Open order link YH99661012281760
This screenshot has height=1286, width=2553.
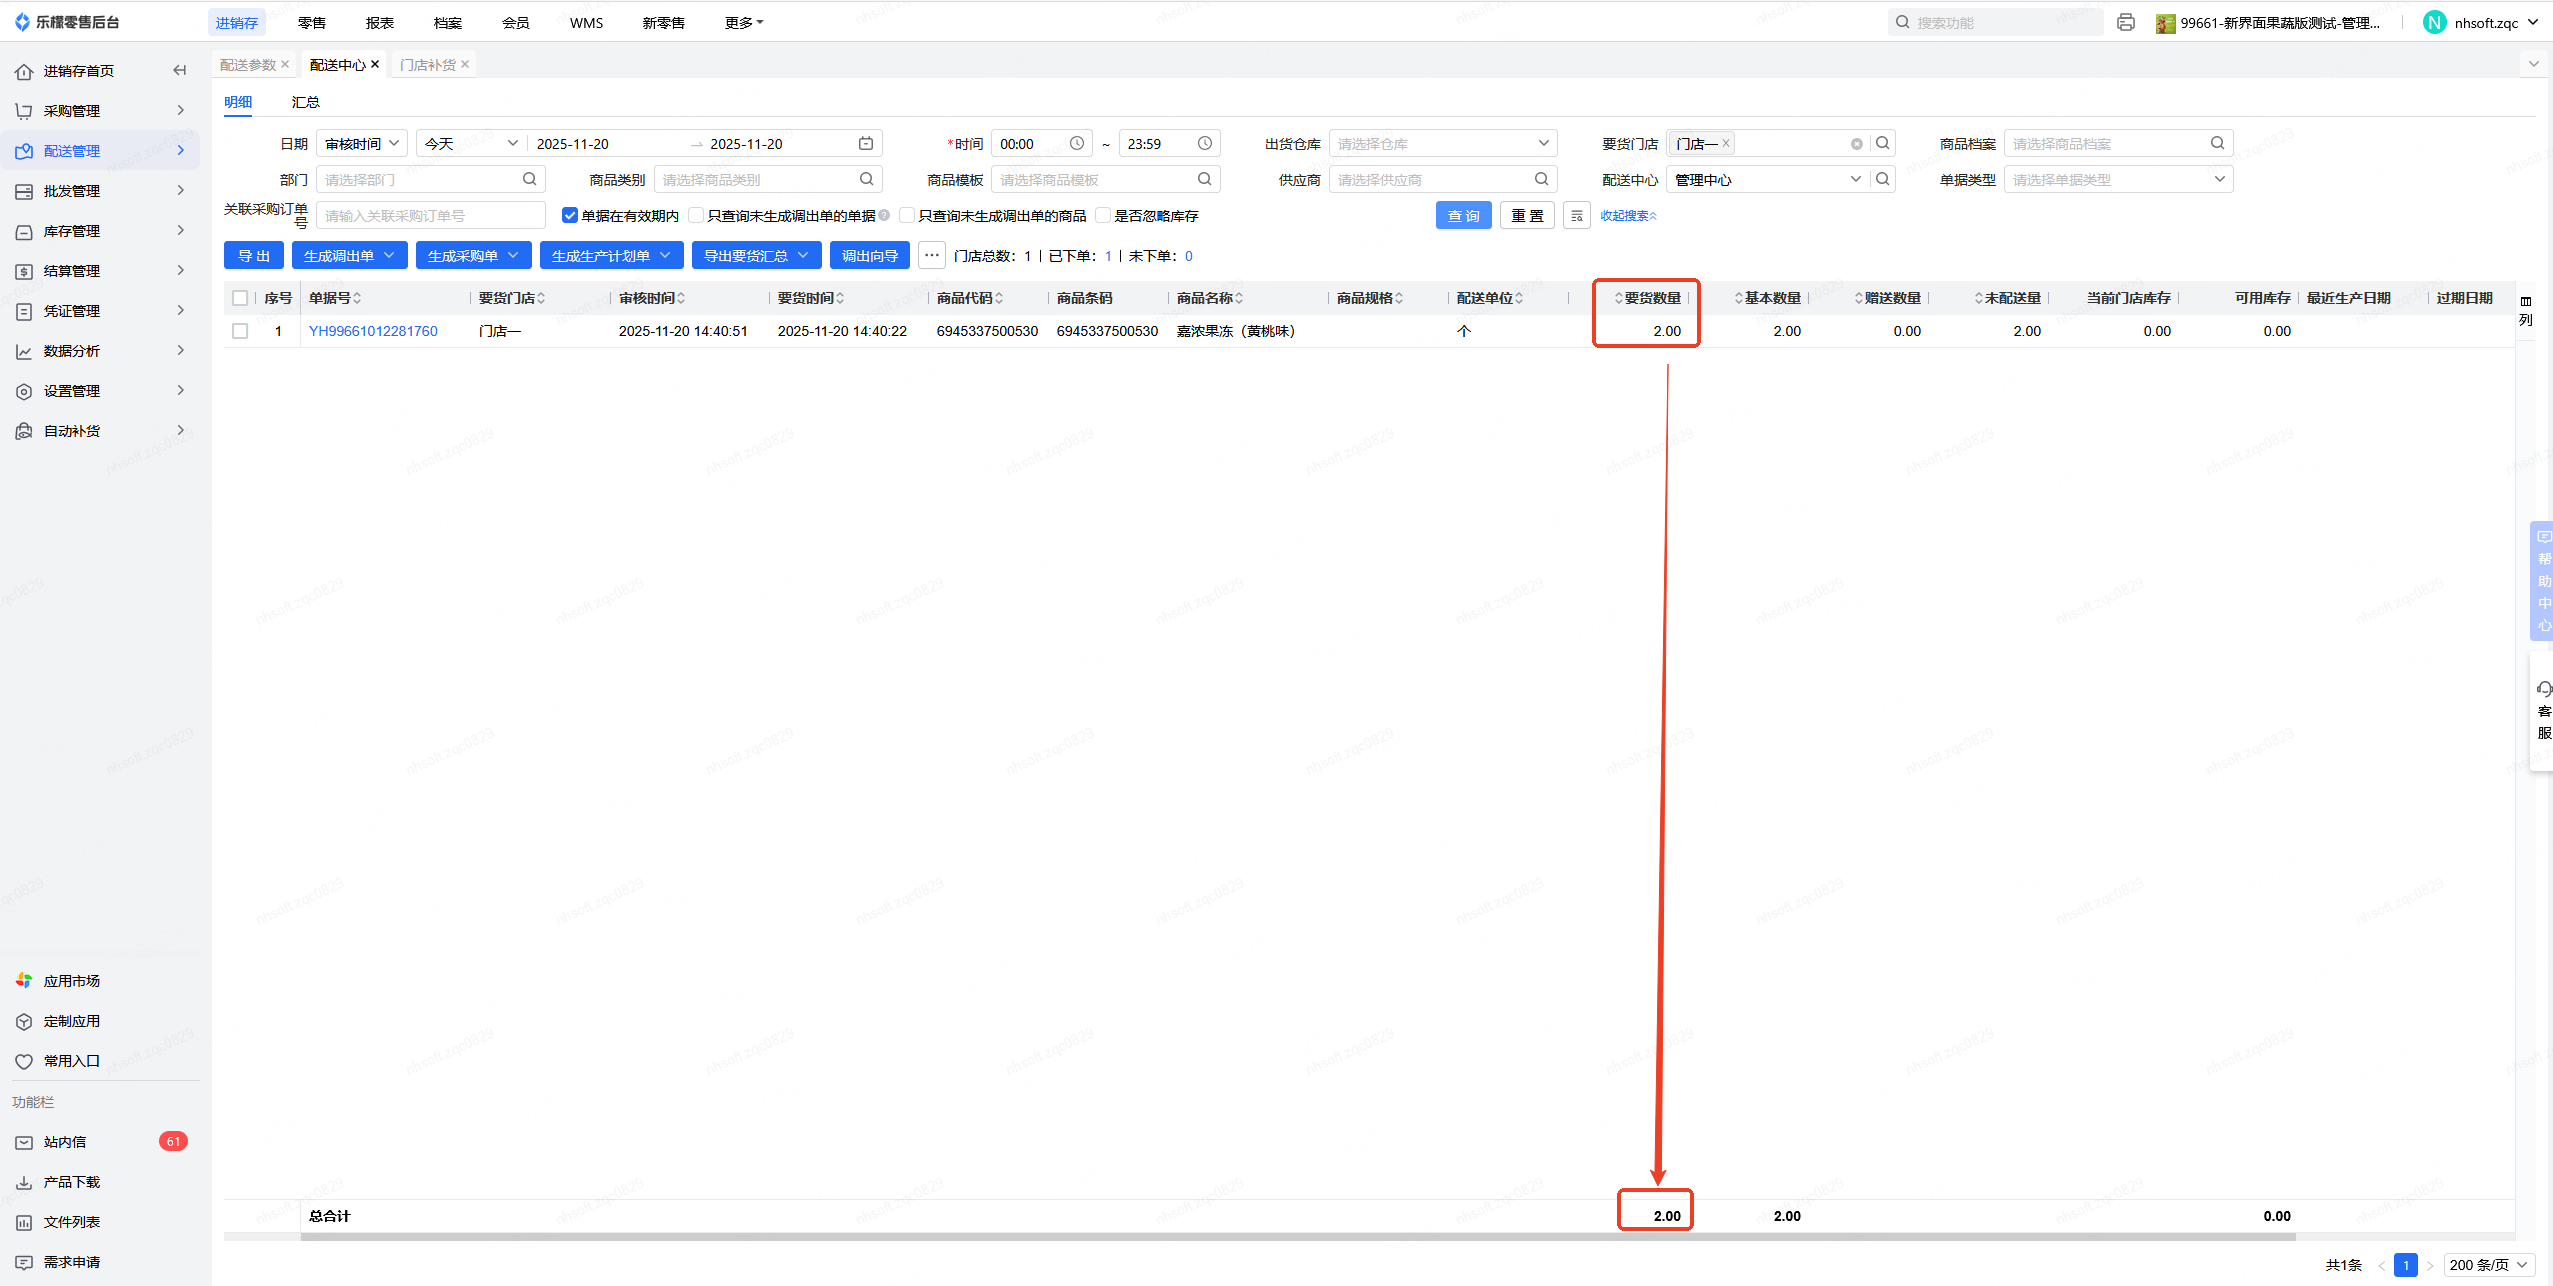click(373, 331)
